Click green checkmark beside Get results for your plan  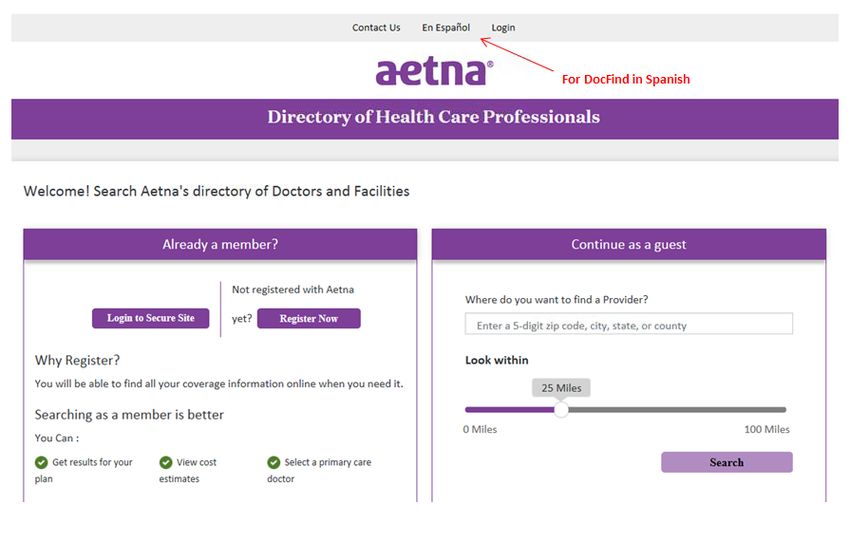click(x=41, y=462)
